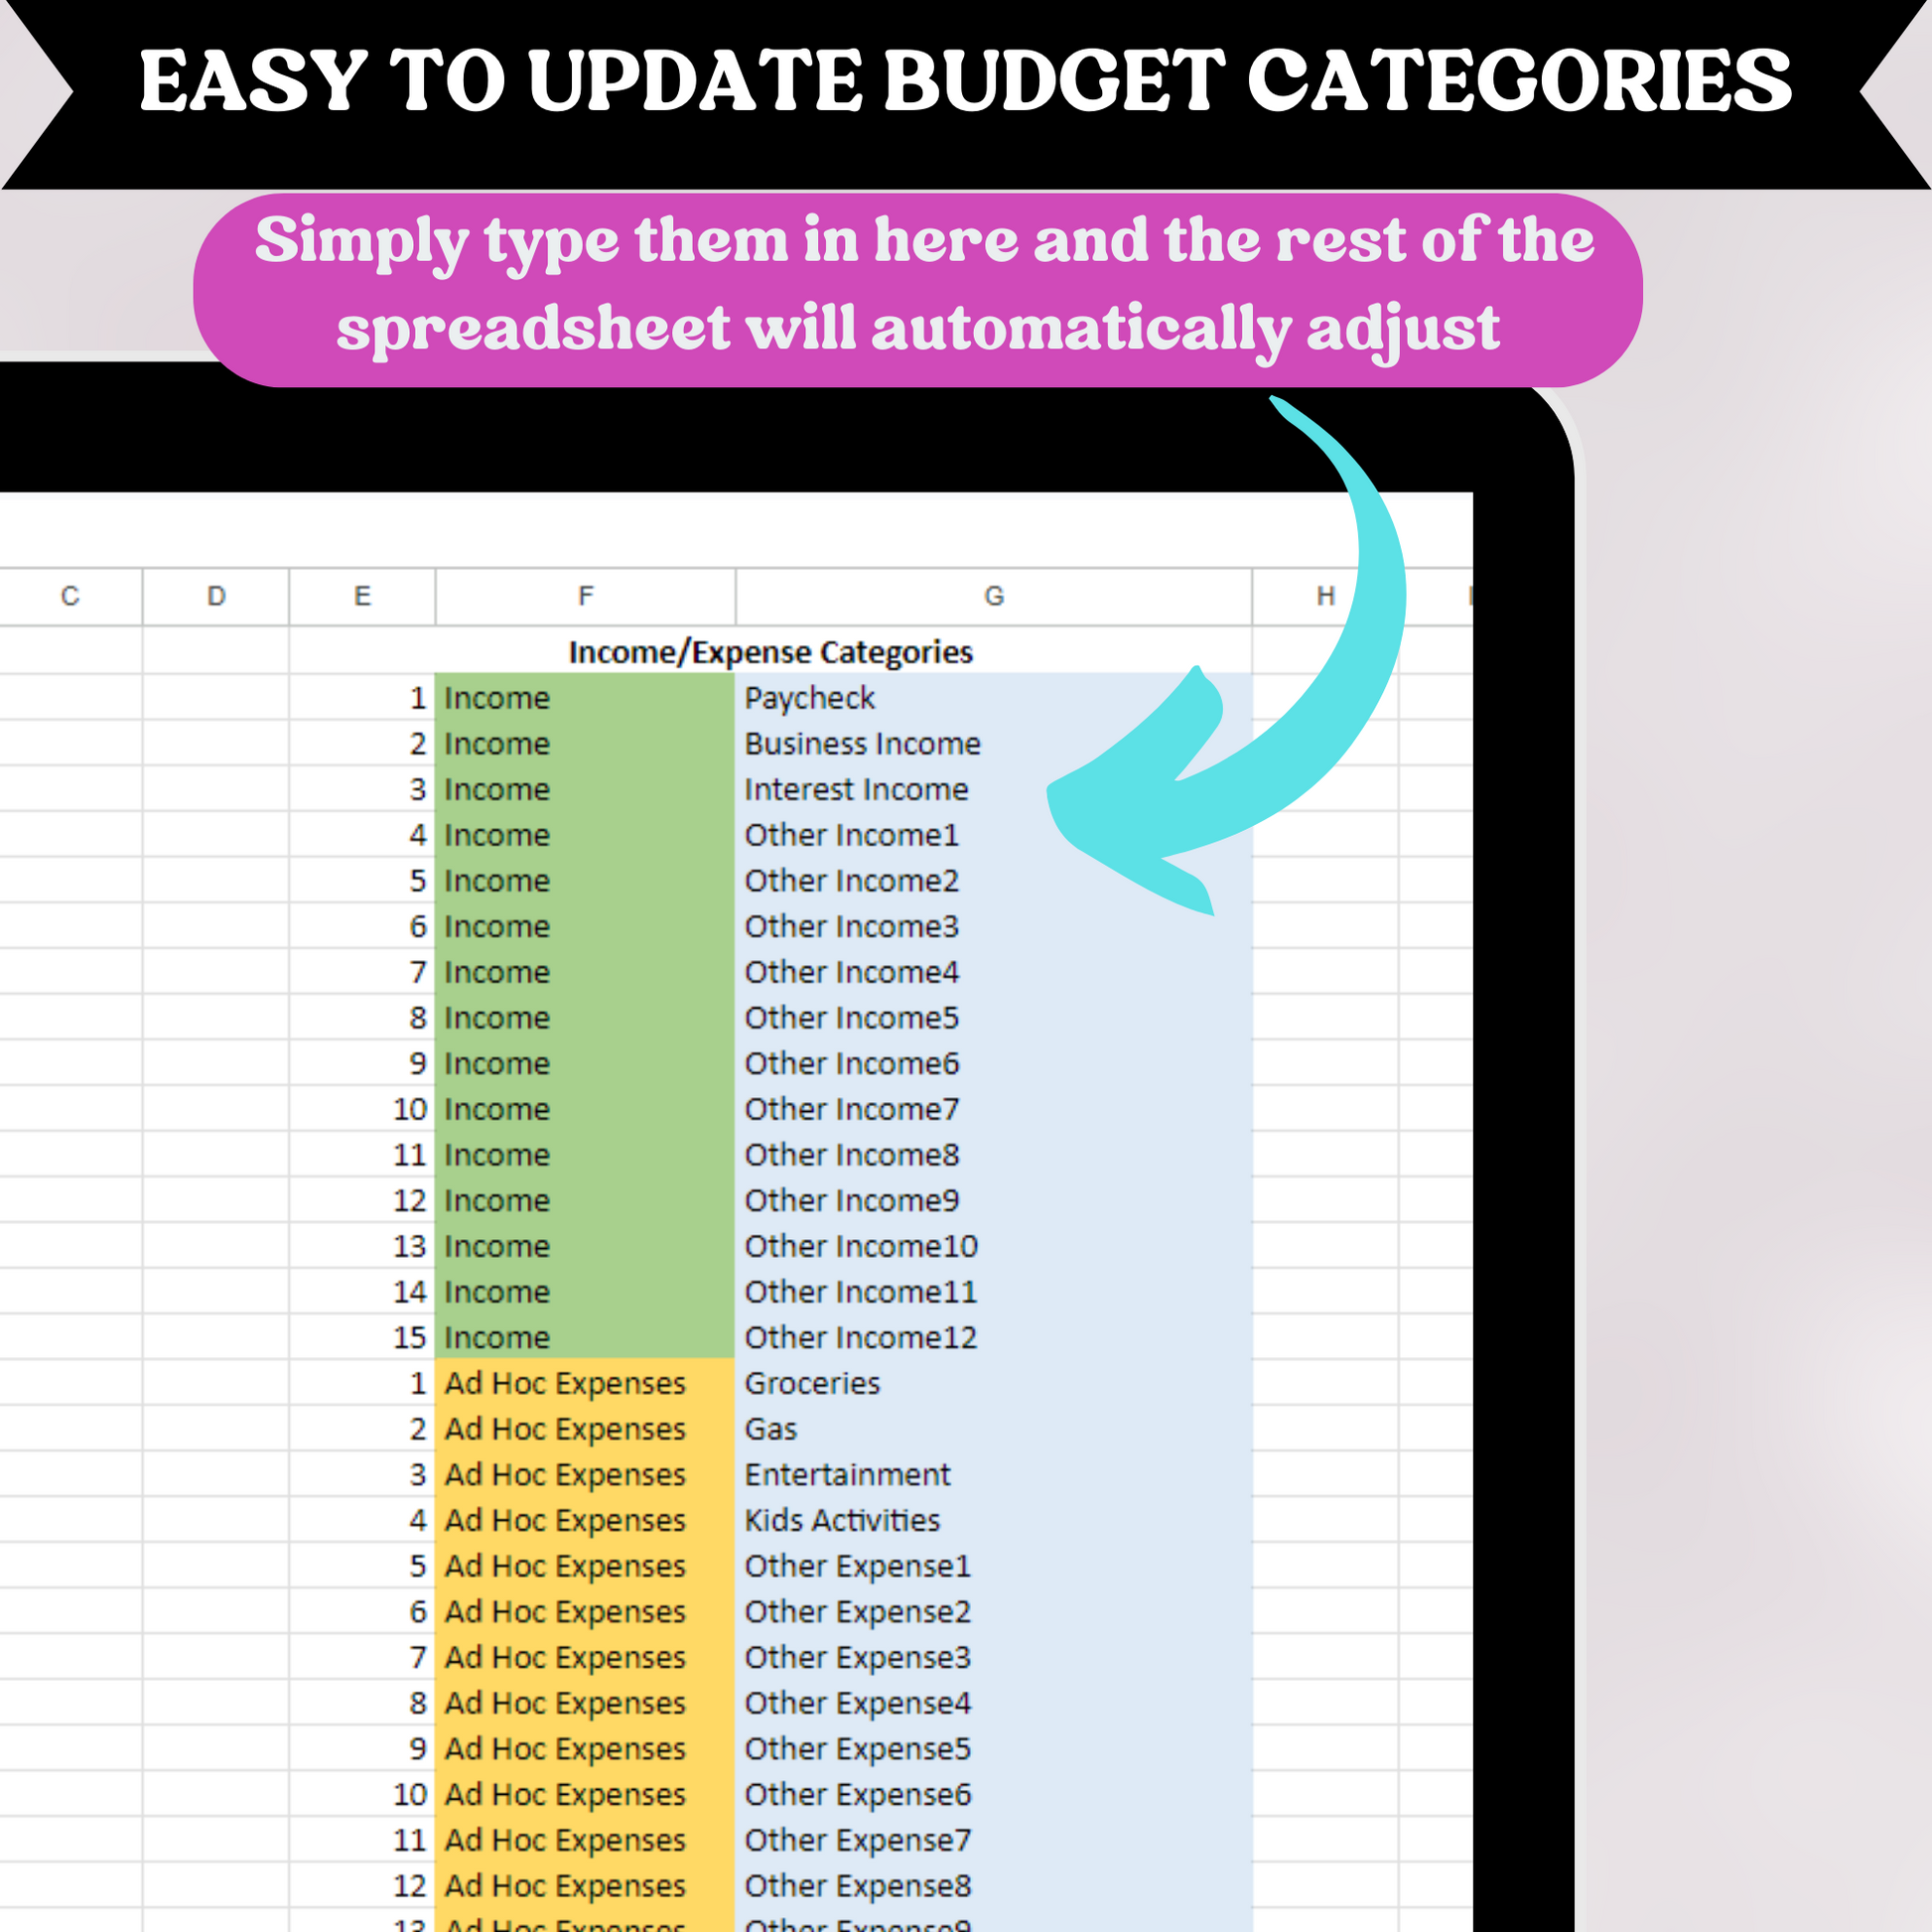Click the Other Expense1 cell

(x=993, y=1565)
